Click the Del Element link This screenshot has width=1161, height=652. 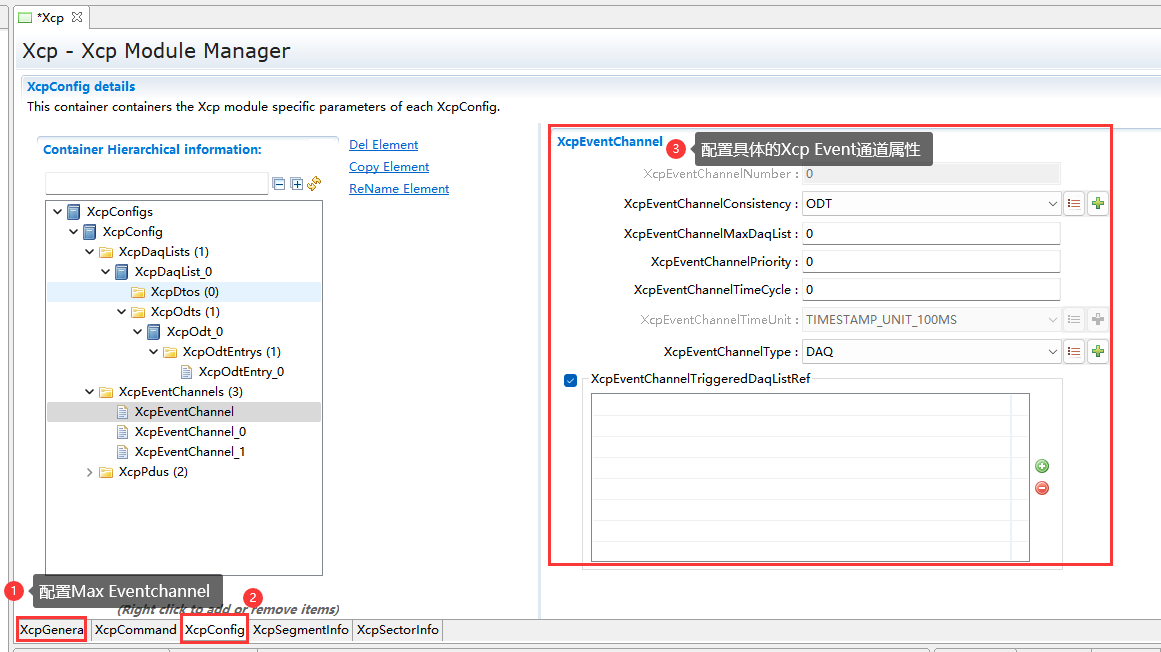pyautogui.click(x=383, y=145)
